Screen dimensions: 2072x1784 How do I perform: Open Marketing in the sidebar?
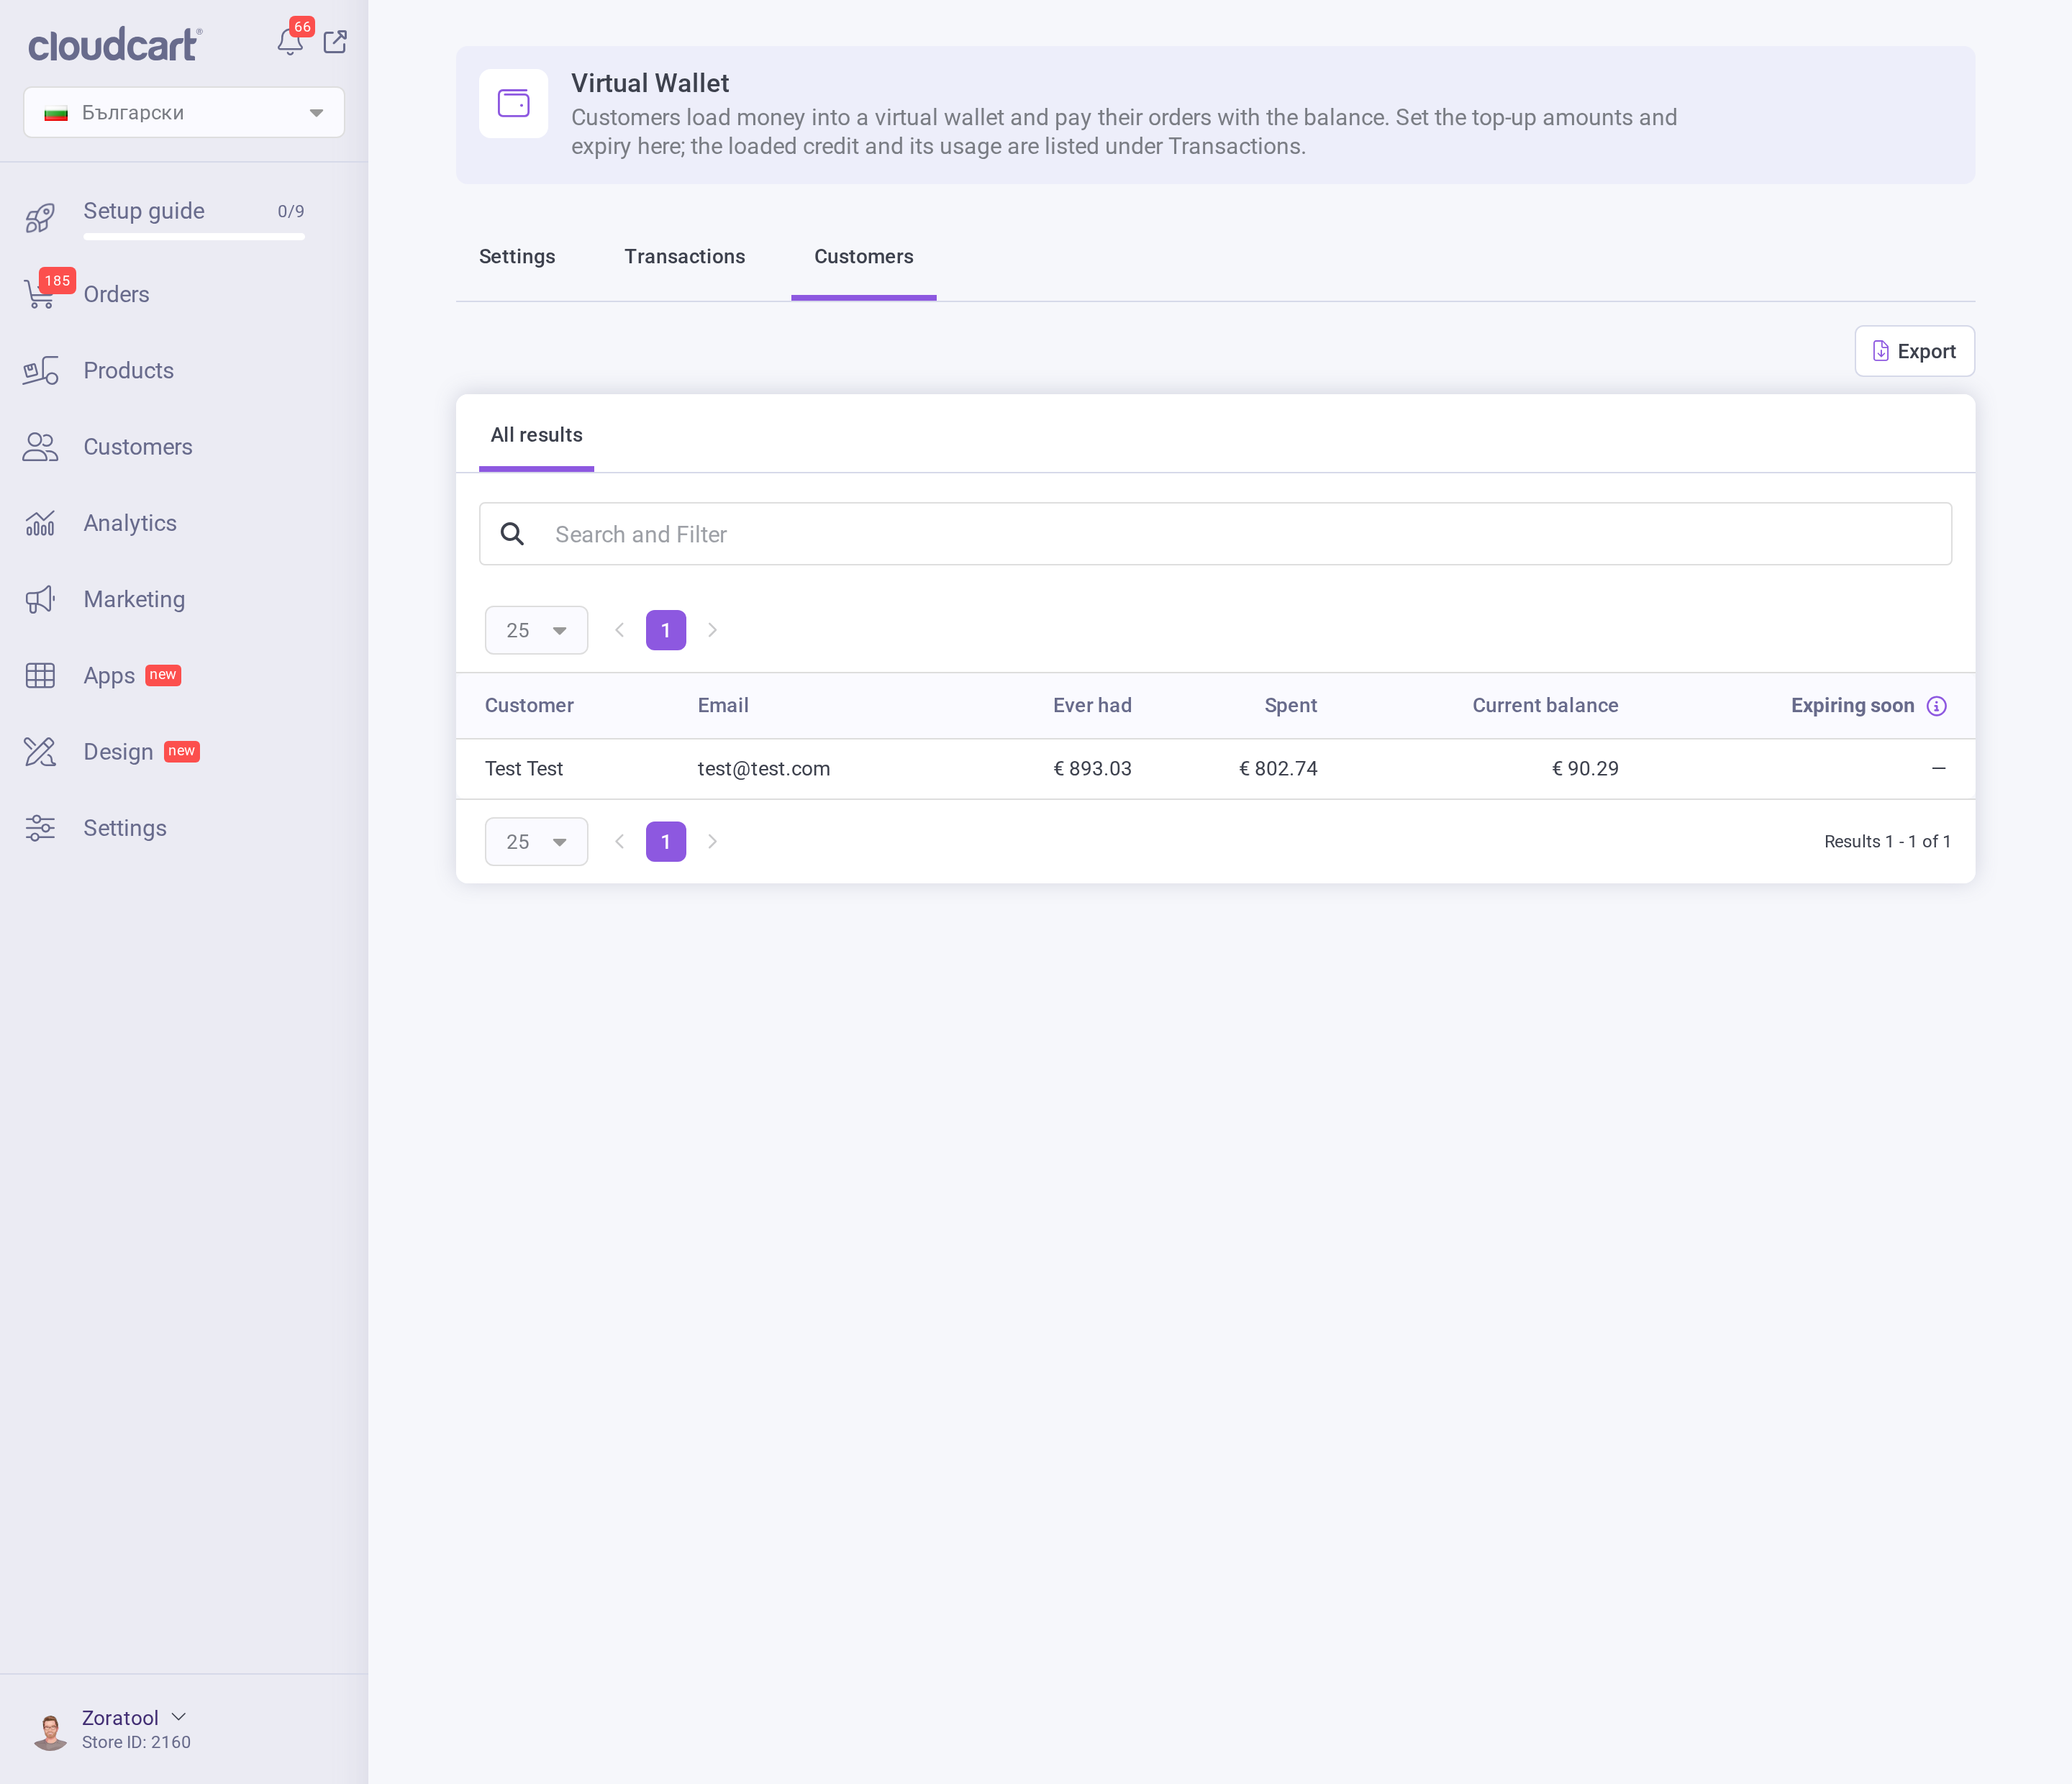coord(134,599)
